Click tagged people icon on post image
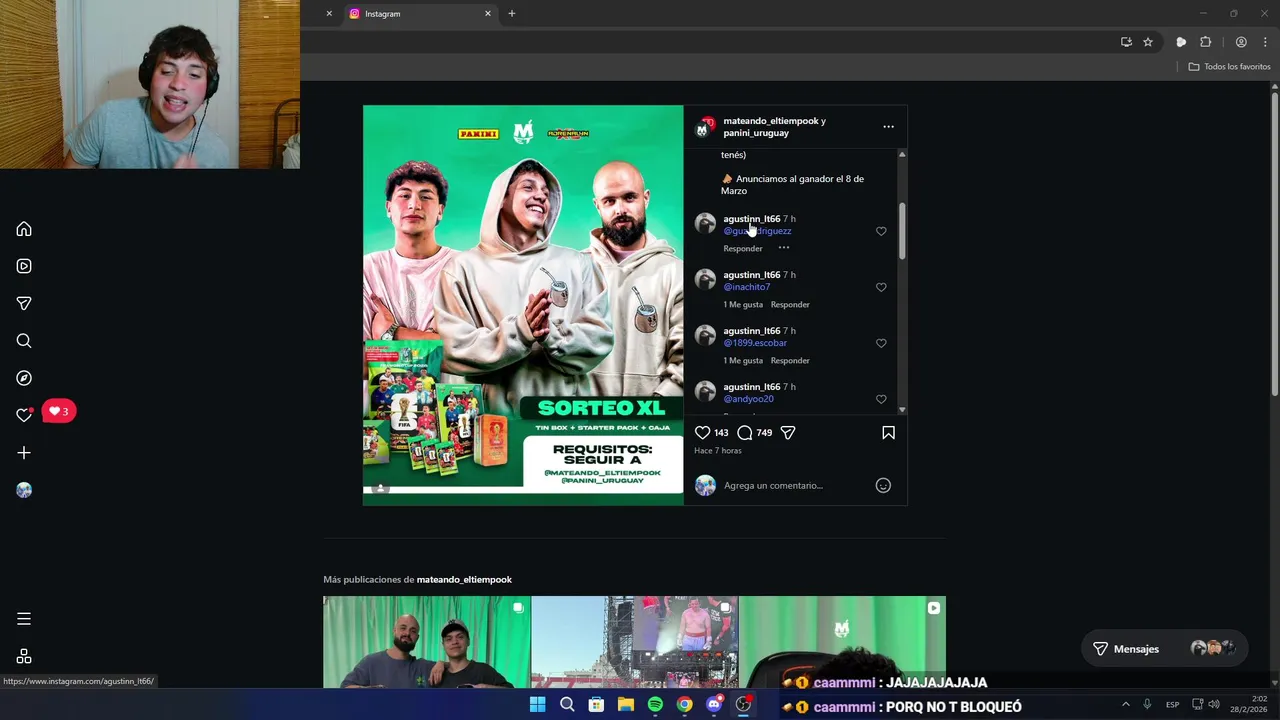Viewport: 1280px width, 720px height. click(x=380, y=488)
